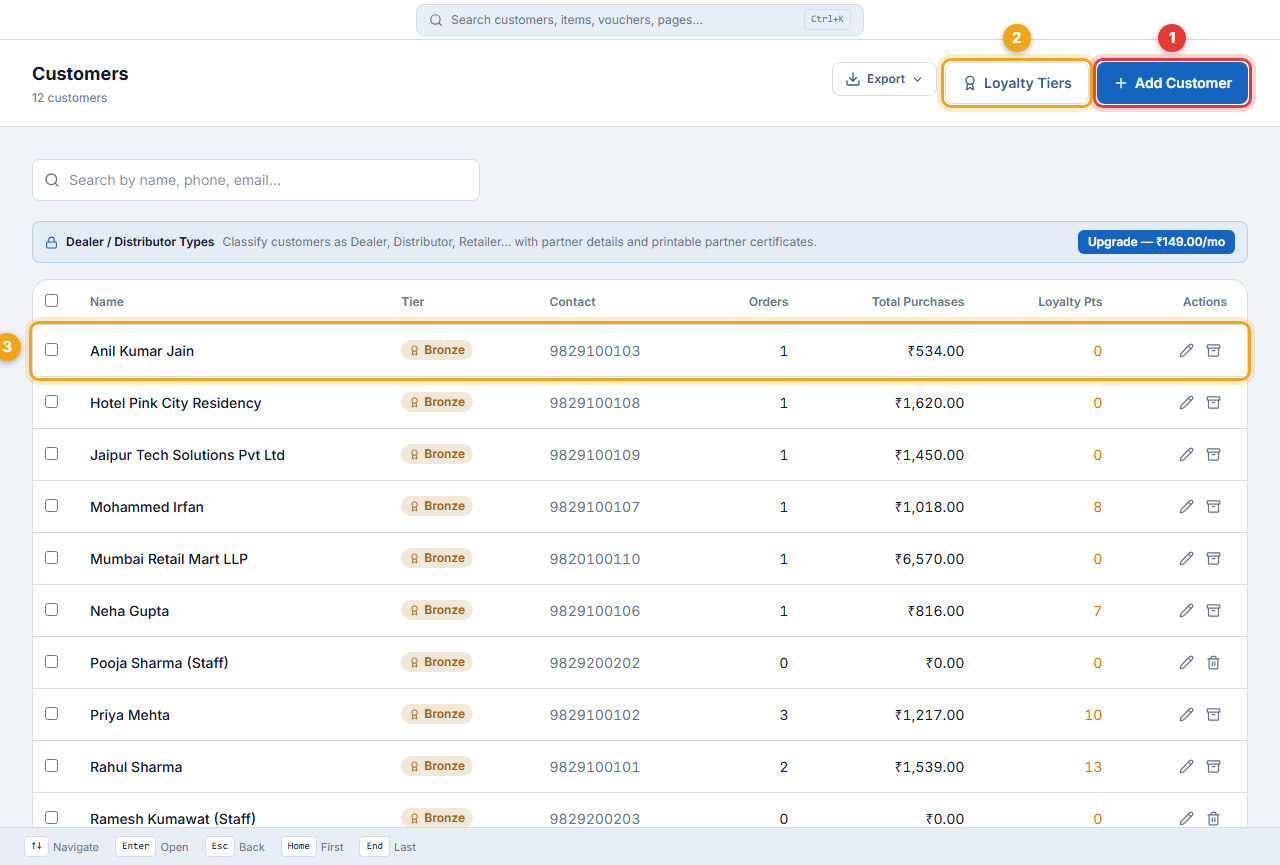Screen dimensions: 1280x865
Task: Edit Anil Kumar Jain with pencil icon
Action: [1187, 350]
